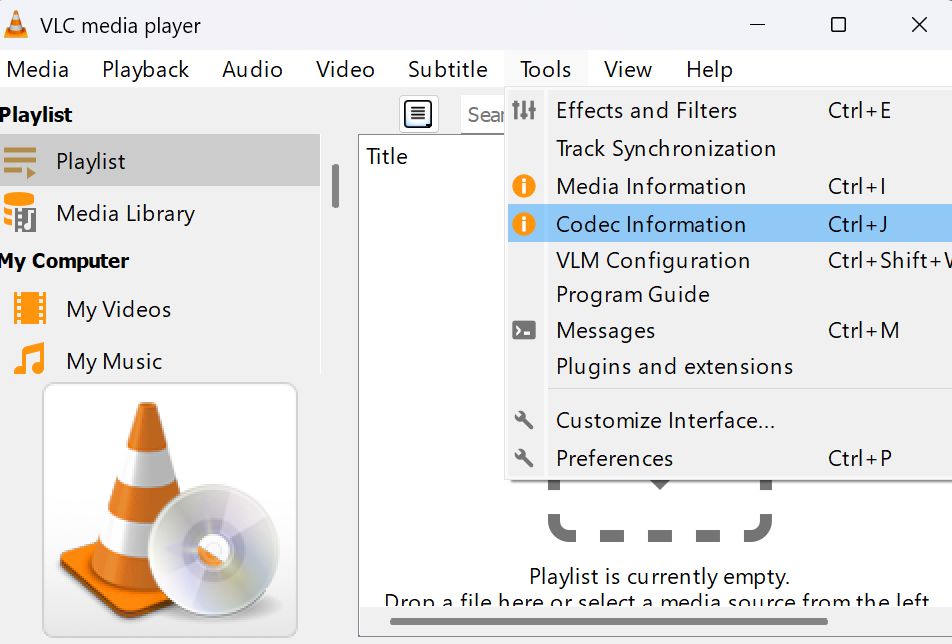Click the playlist search field
This screenshot has width=952, height=644.
click(484, 114)
